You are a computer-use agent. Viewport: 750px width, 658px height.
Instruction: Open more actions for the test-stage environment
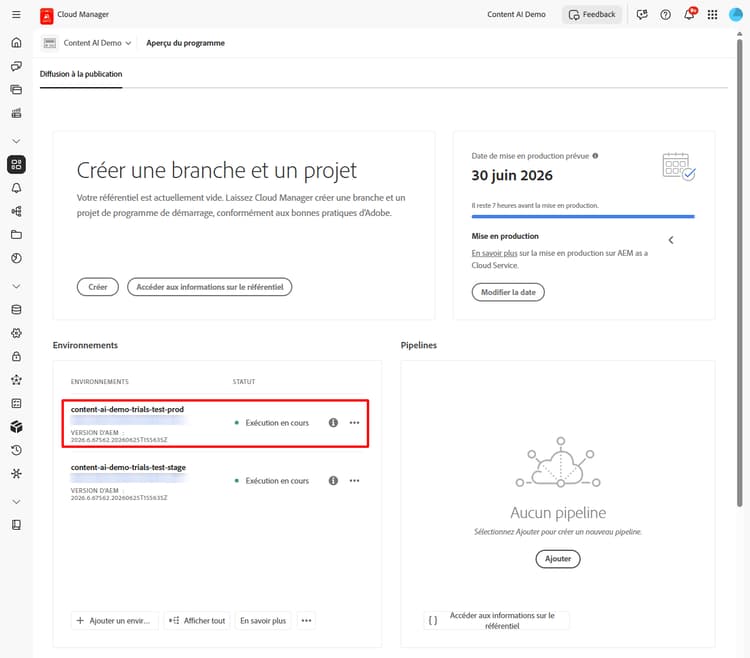click(x=354, y=481)
